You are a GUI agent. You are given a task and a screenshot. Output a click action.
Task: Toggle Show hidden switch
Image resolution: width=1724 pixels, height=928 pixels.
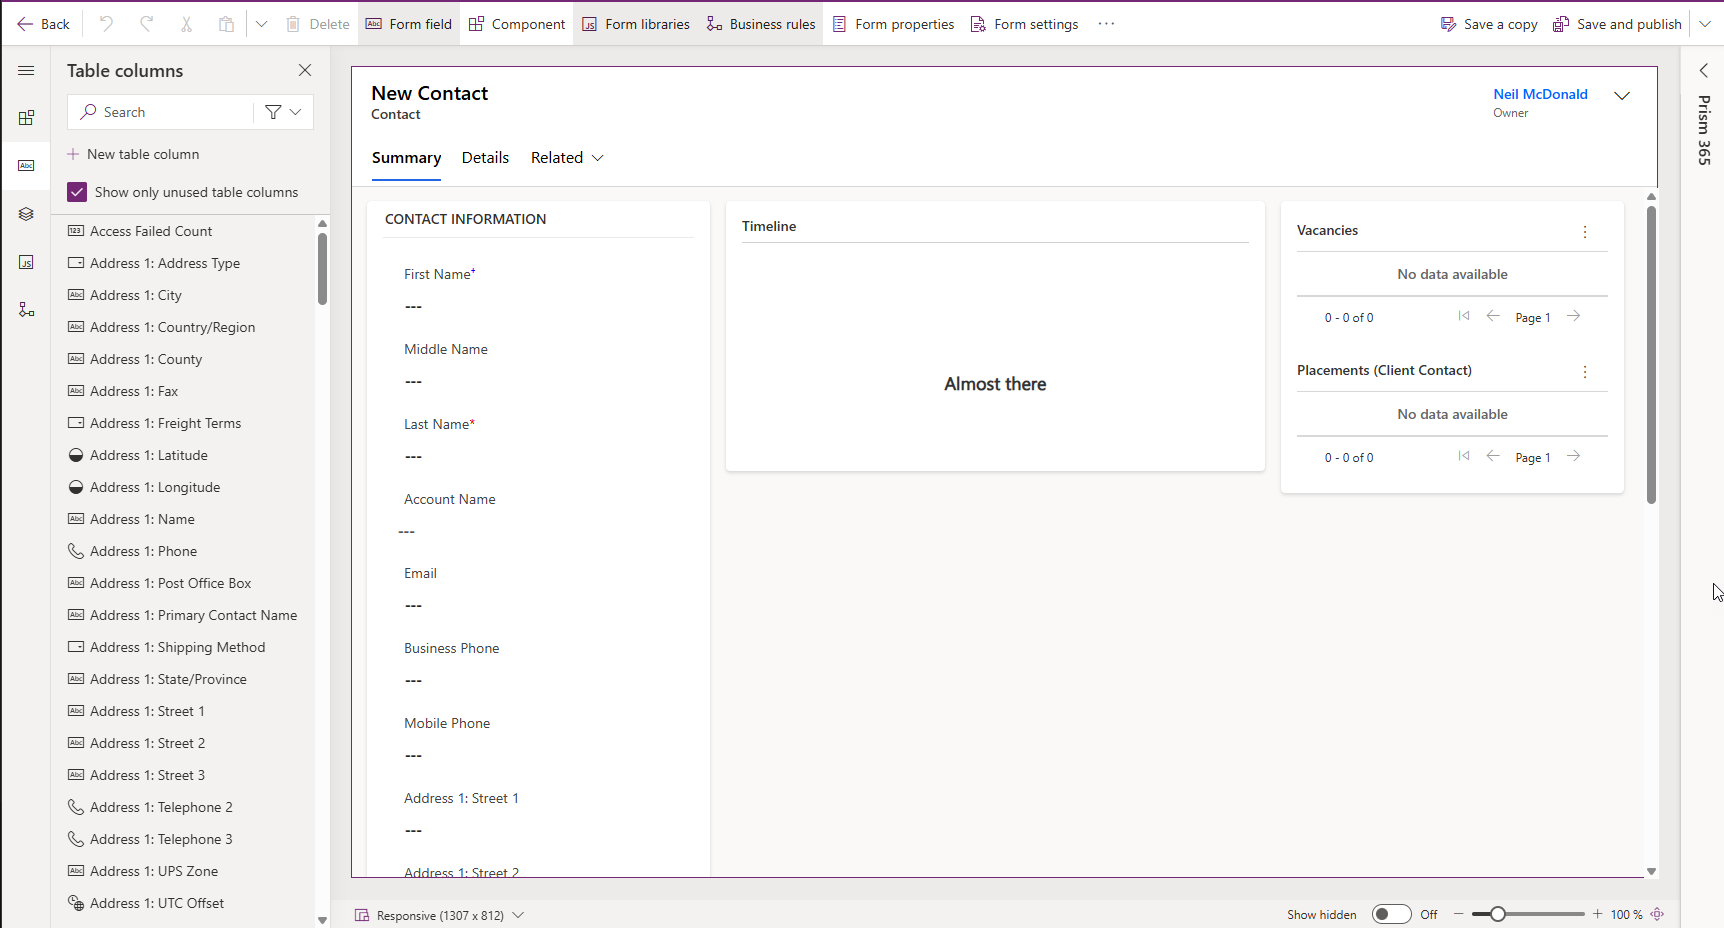point(1391,914)
